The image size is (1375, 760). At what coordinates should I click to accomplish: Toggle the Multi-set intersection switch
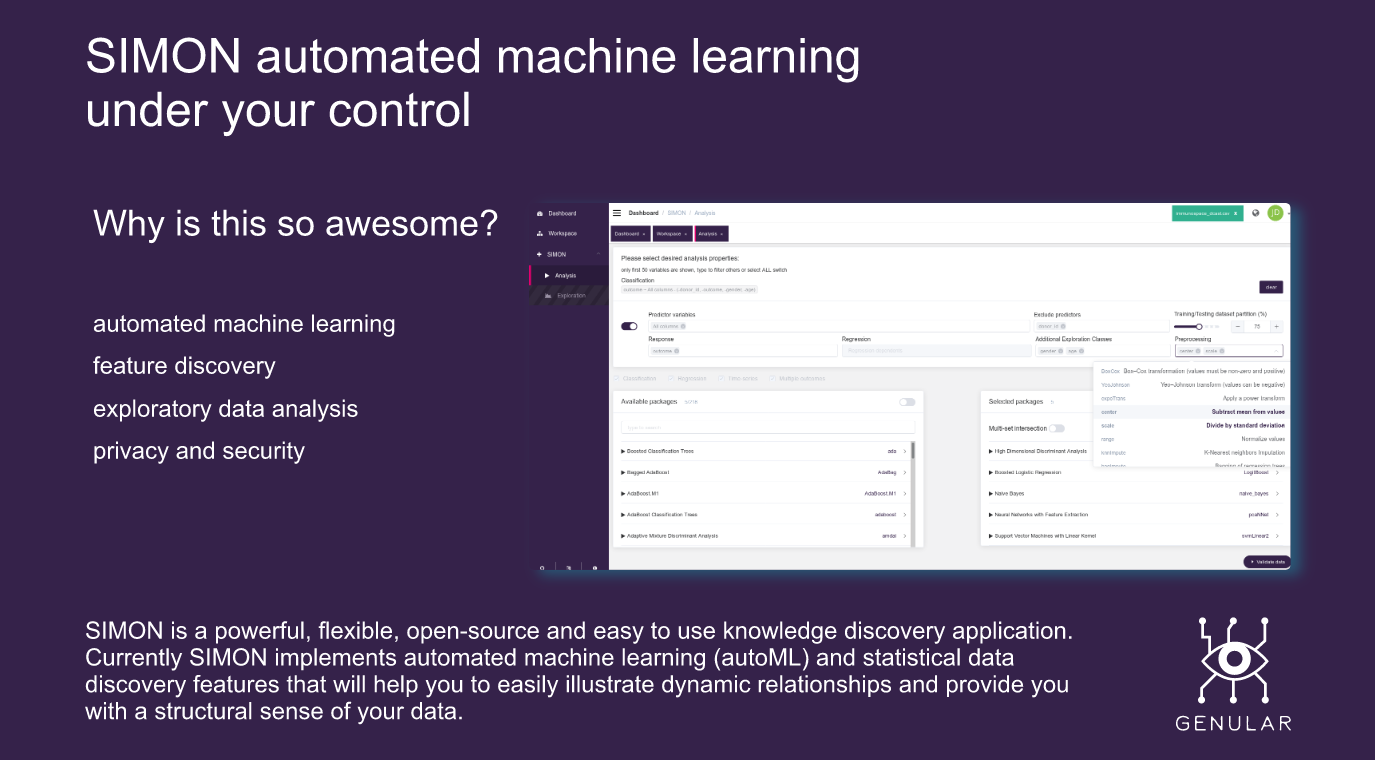pos(1057,428)
